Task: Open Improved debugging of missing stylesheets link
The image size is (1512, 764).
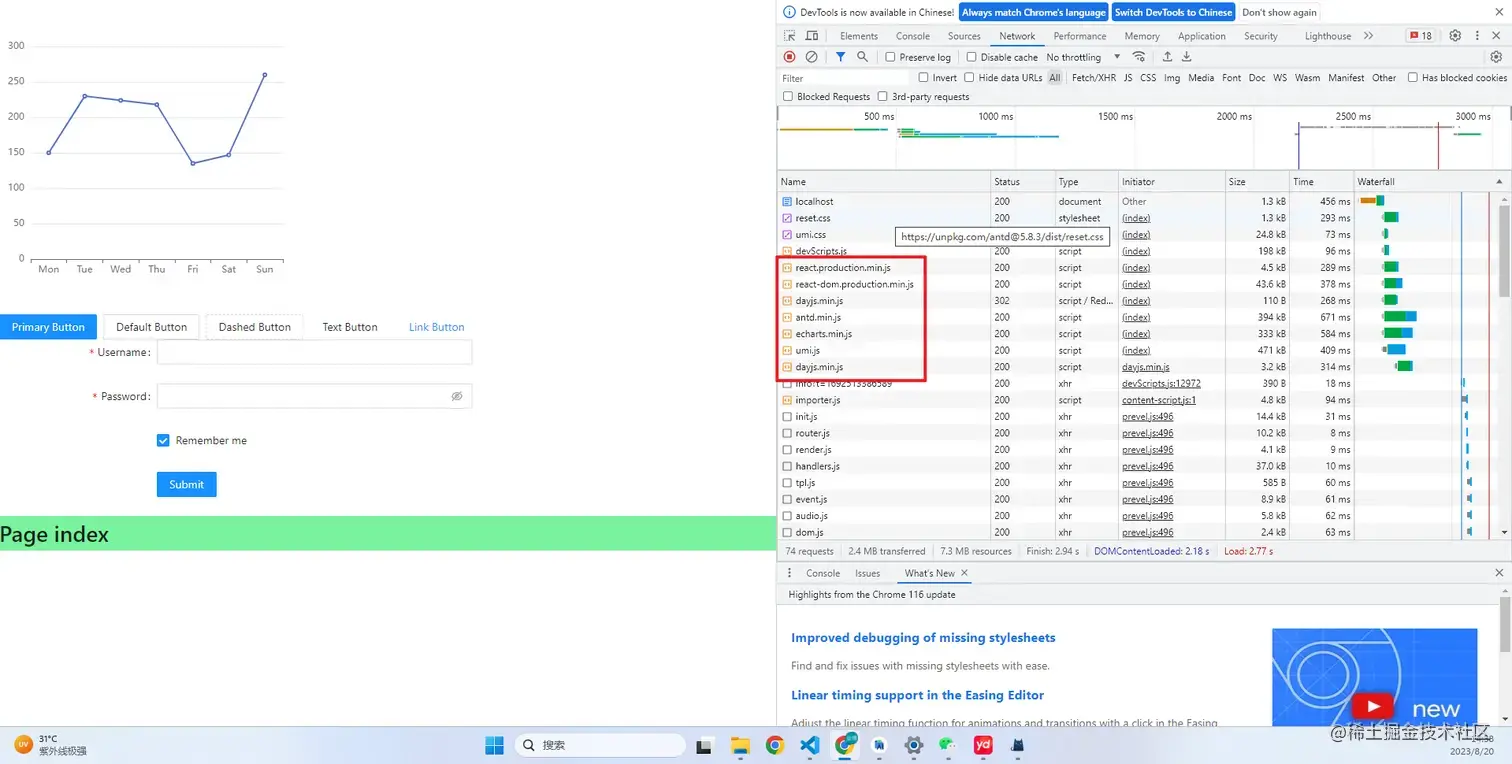Action: (923, 637)
